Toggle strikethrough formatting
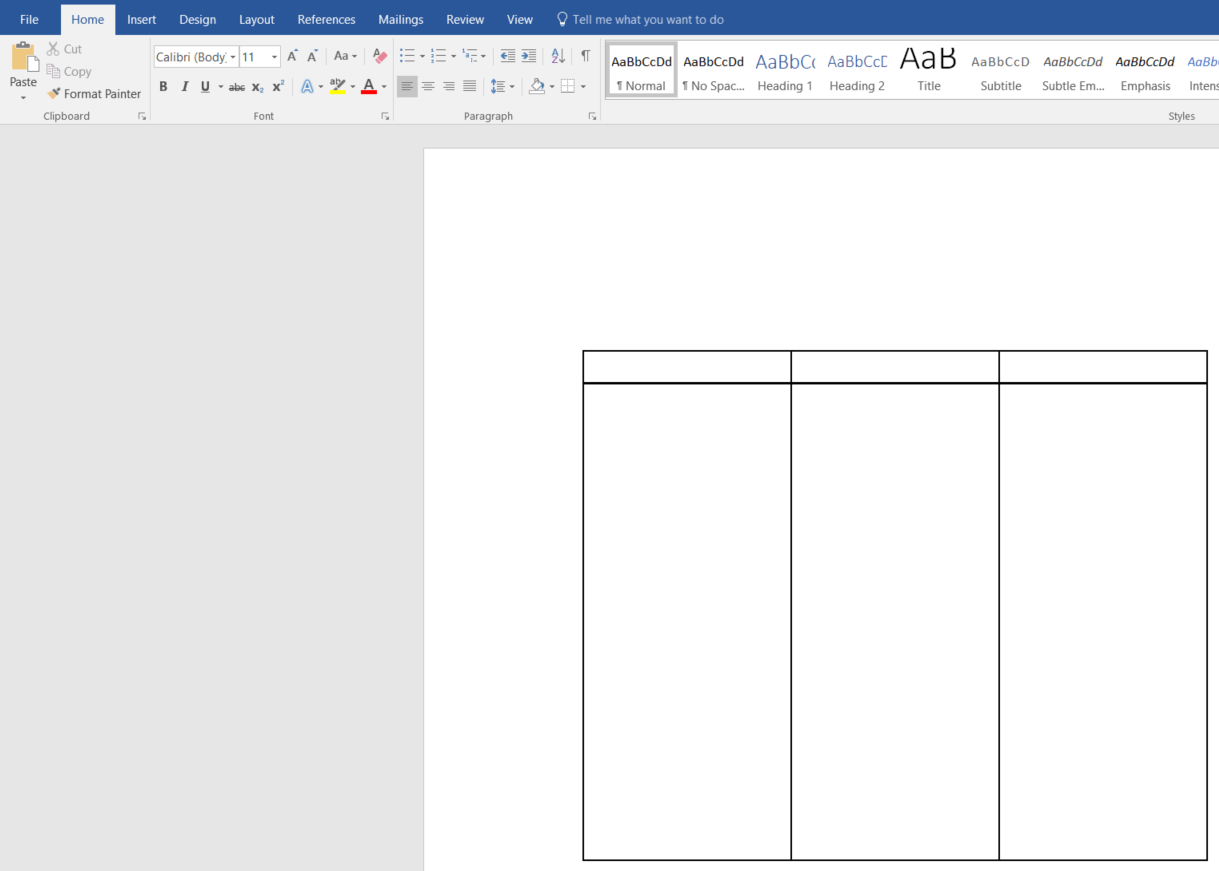 pos(236,87)
